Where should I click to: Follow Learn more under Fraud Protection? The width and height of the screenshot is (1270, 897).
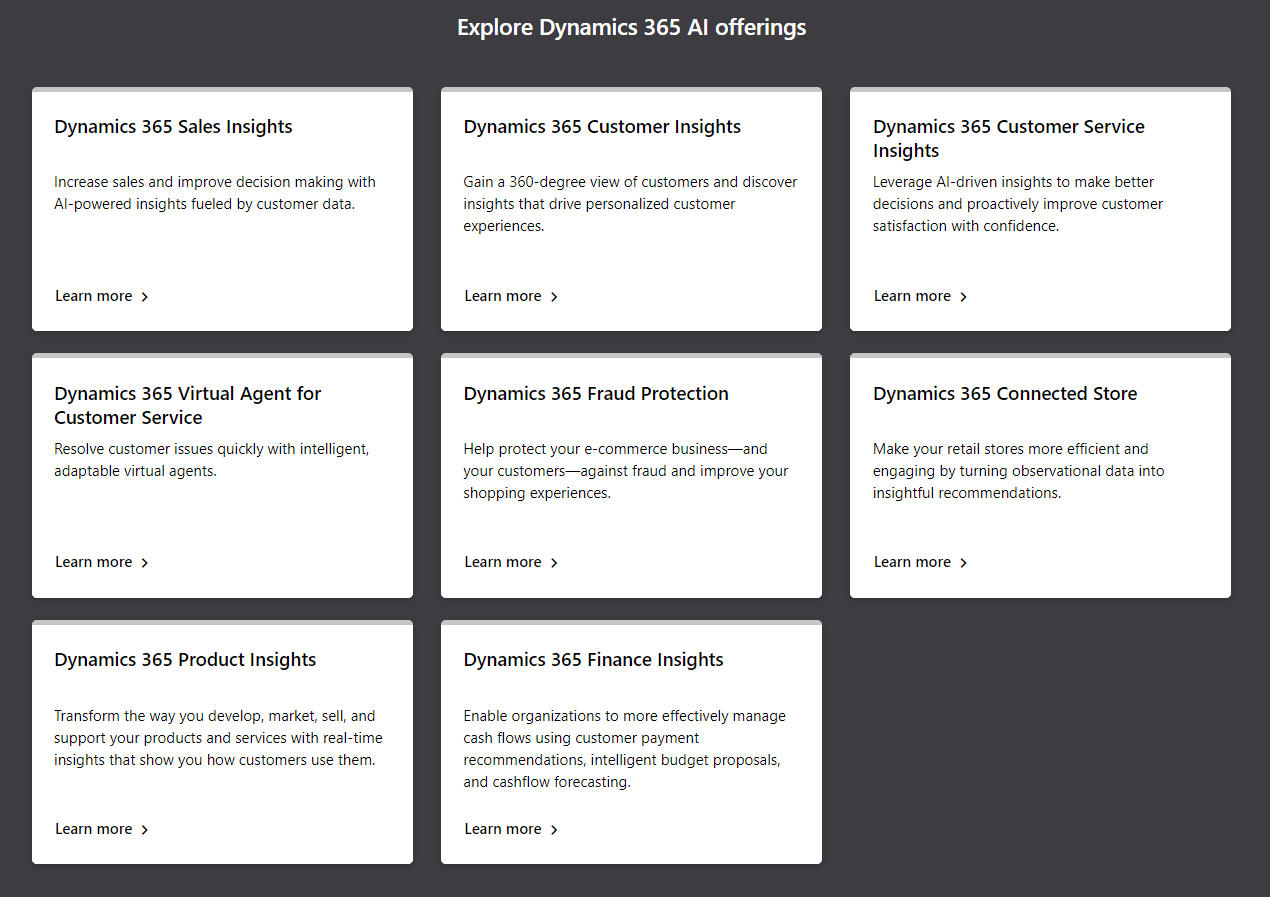(503, 562)
